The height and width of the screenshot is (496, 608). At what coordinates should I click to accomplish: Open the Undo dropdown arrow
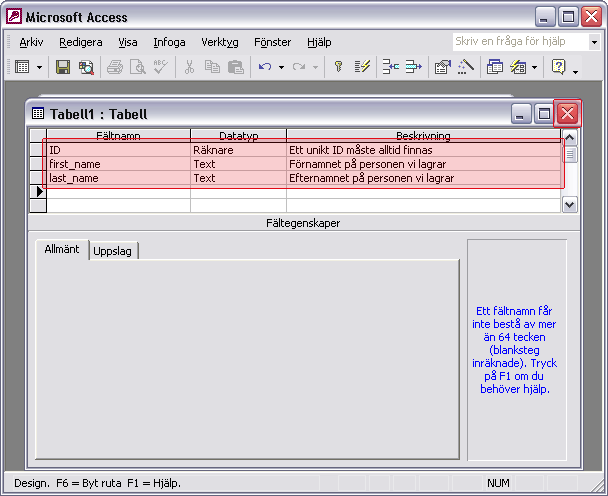pos(282,67)
